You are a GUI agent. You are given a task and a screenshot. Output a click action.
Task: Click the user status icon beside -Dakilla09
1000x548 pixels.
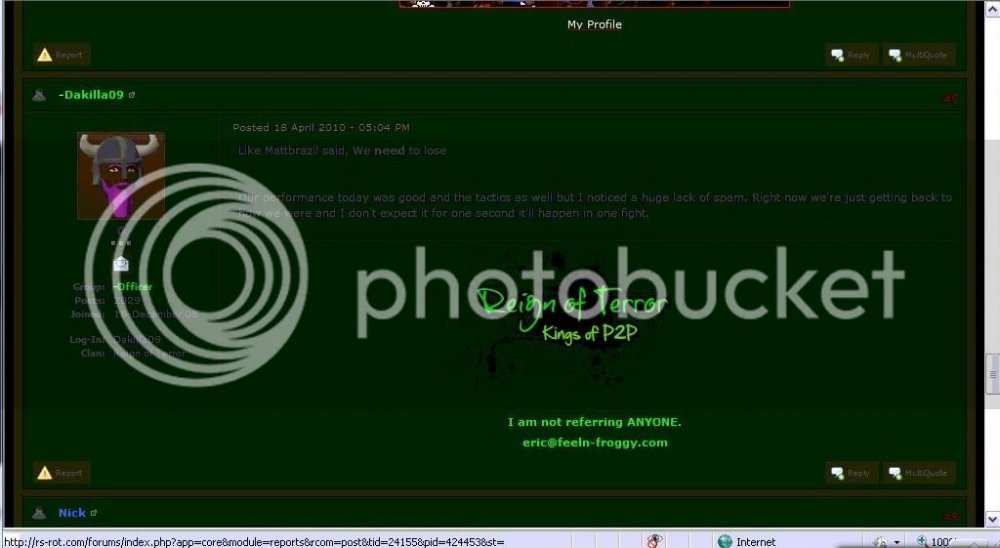click(x=40, y=95)
